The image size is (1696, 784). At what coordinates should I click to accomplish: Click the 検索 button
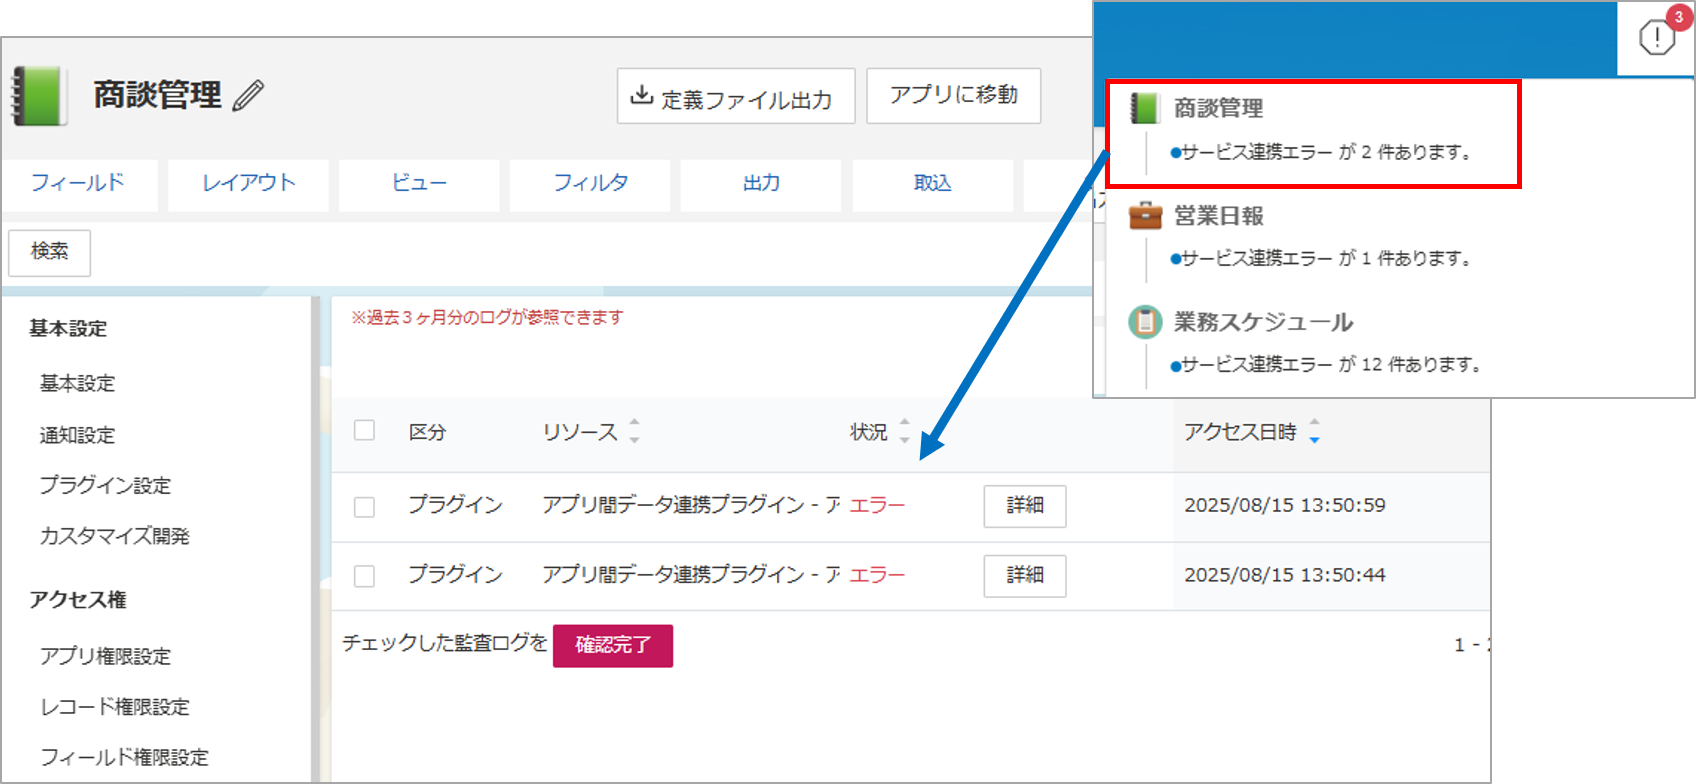pyautogui.click(x=49, y=252)
